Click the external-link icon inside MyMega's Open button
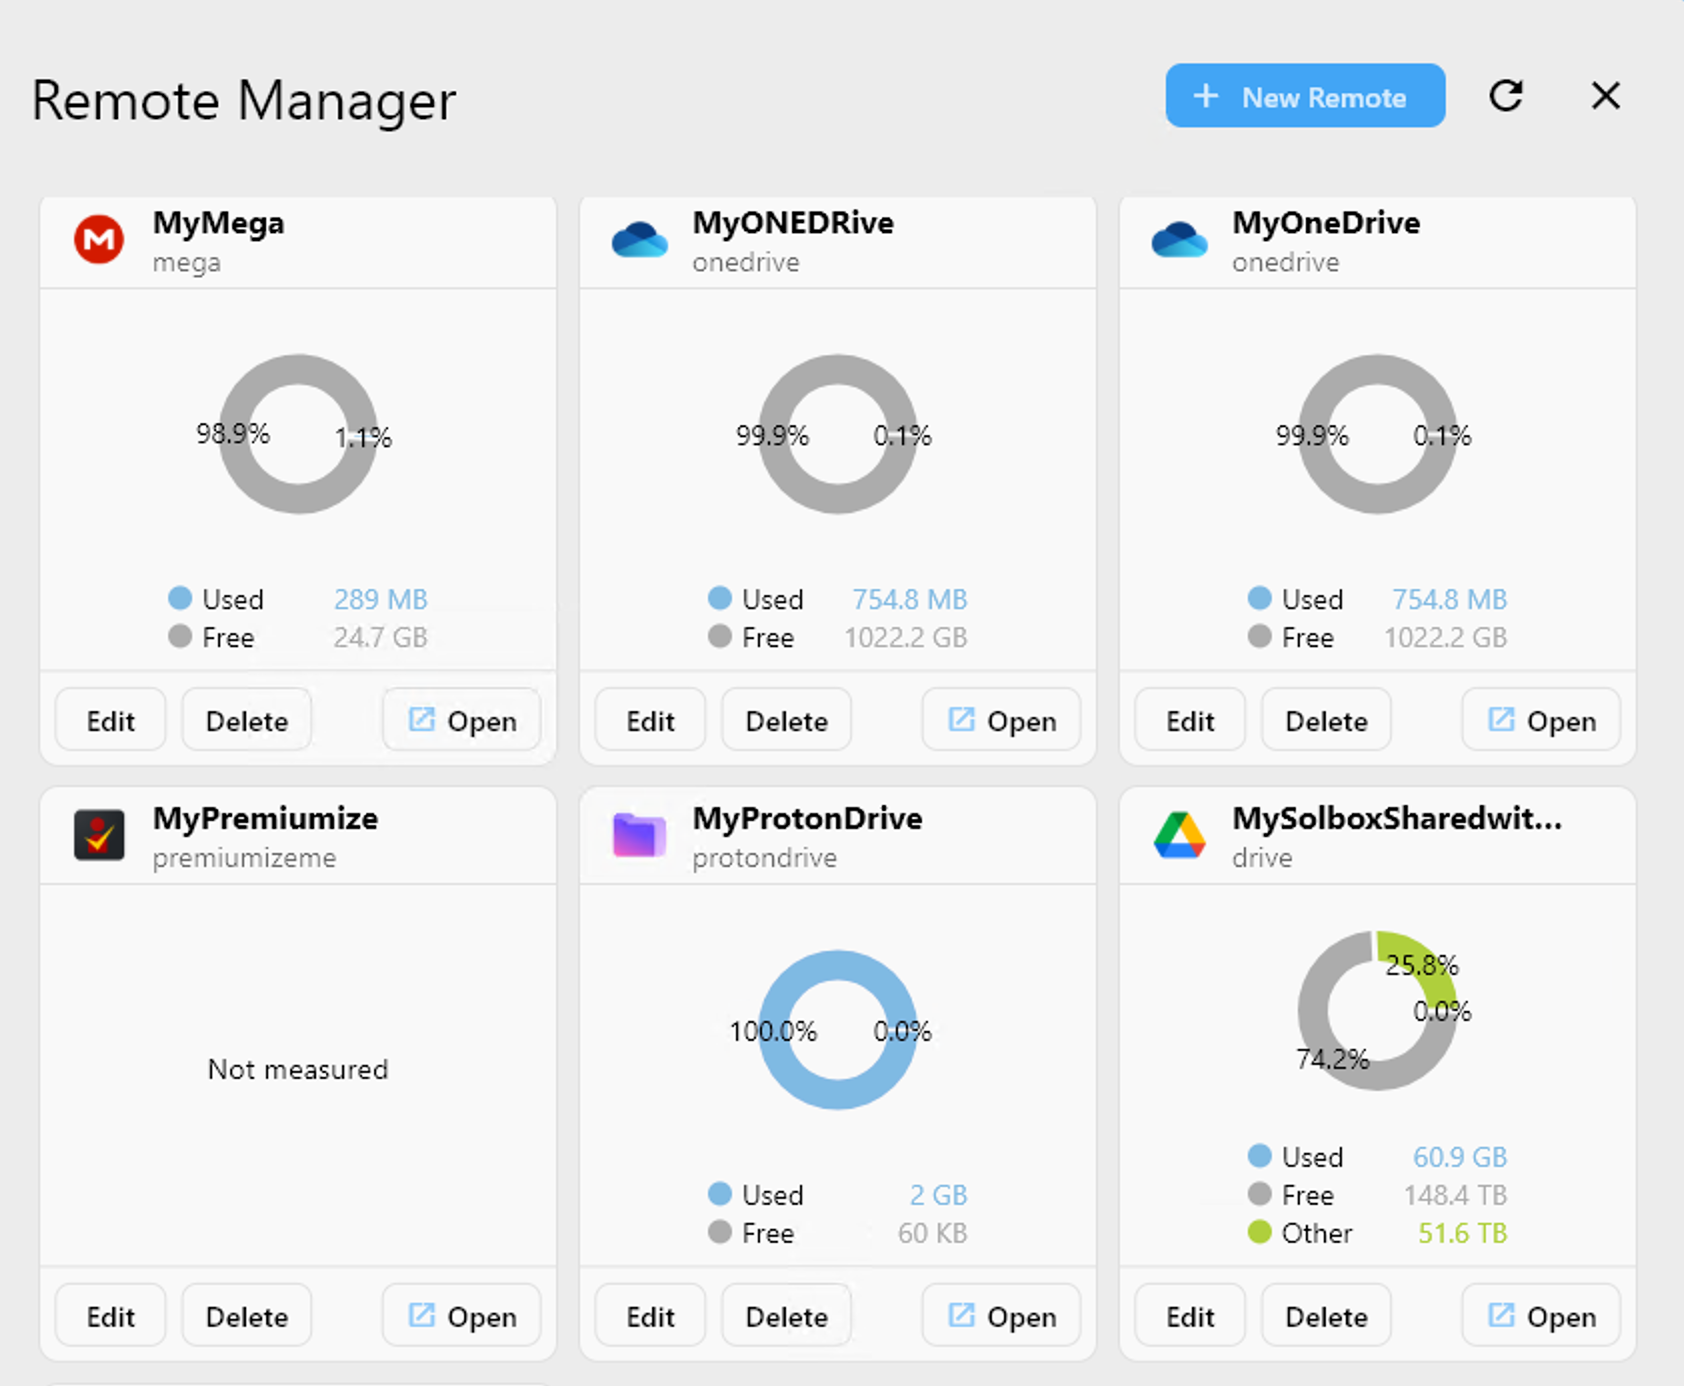 click(x=420, y=720)
